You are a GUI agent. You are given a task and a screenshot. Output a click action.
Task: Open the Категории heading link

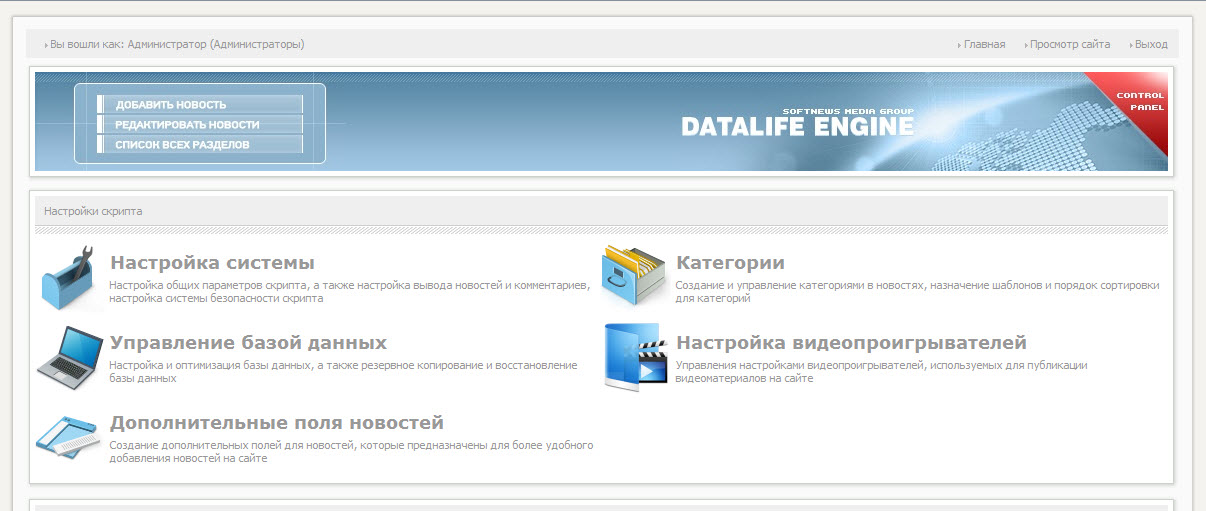coord(730,263)
